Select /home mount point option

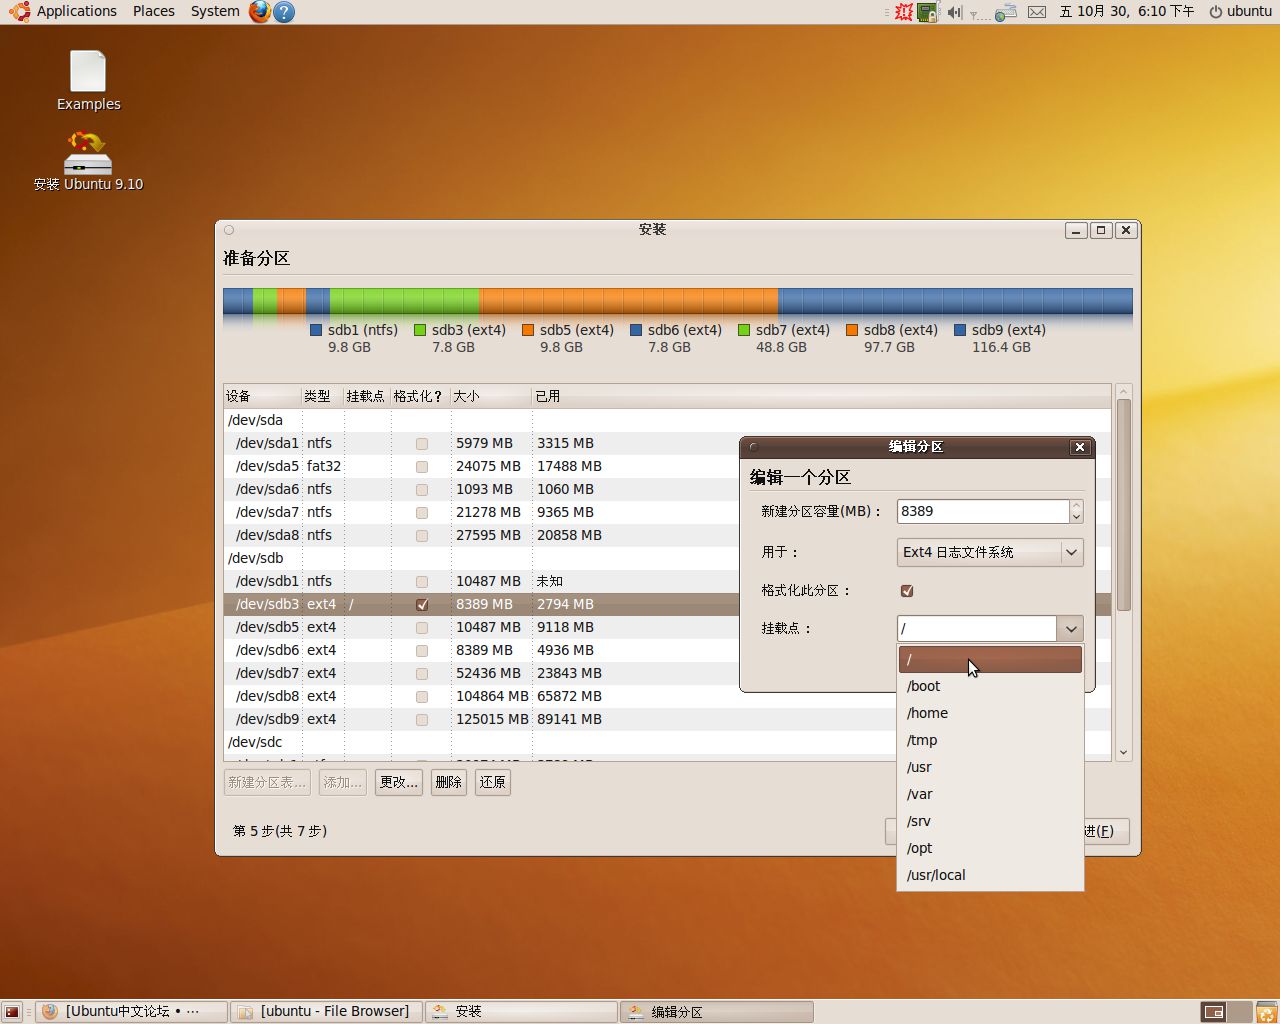[x=990, y=713]
